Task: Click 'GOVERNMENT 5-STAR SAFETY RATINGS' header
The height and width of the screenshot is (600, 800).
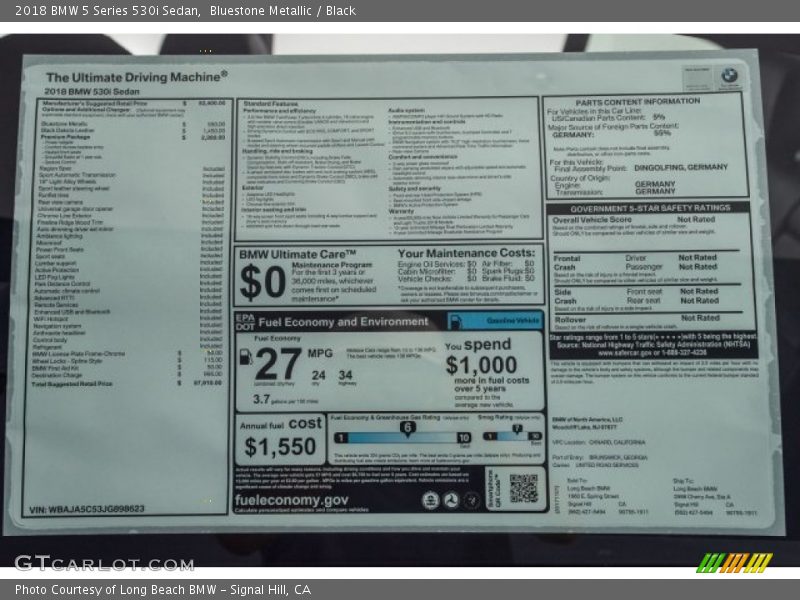Action: [x=650, y=208]
